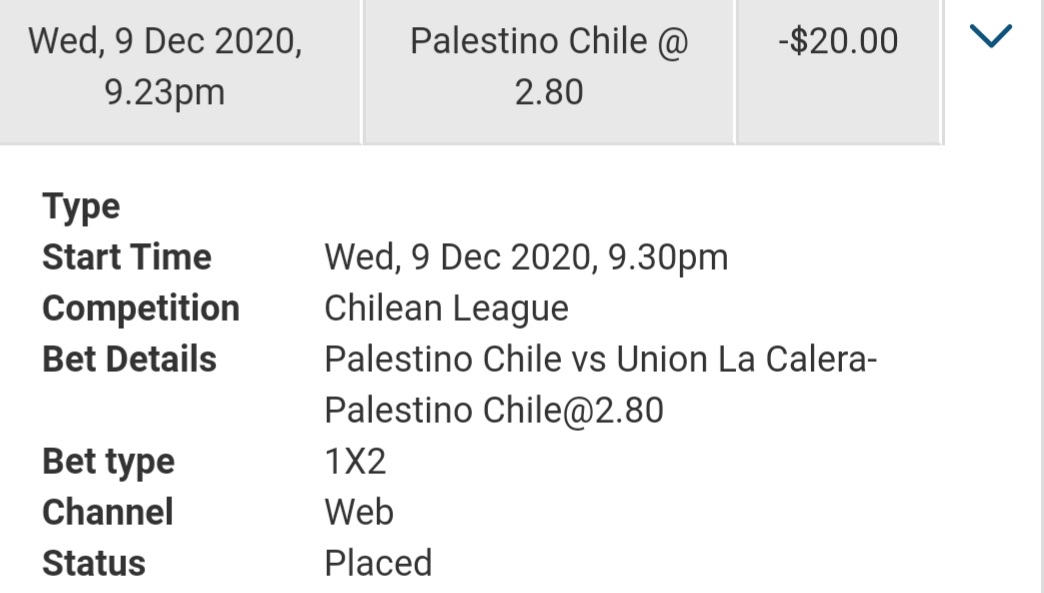The width and height of the screenshot is (1044, 593).
Task: Select the 1X2 bet type value
Action: (x=355, y=462)
